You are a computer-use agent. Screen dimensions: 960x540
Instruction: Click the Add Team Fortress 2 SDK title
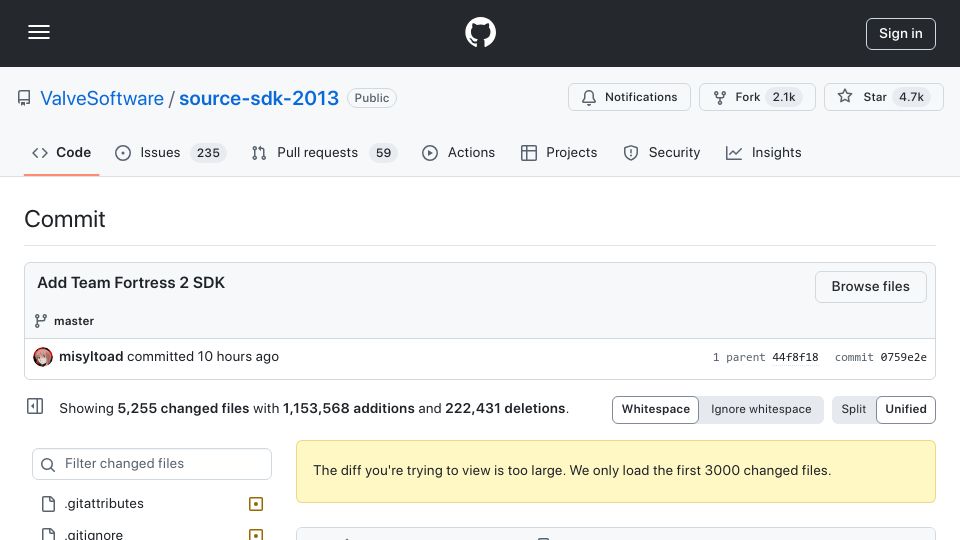click(131, 283)
